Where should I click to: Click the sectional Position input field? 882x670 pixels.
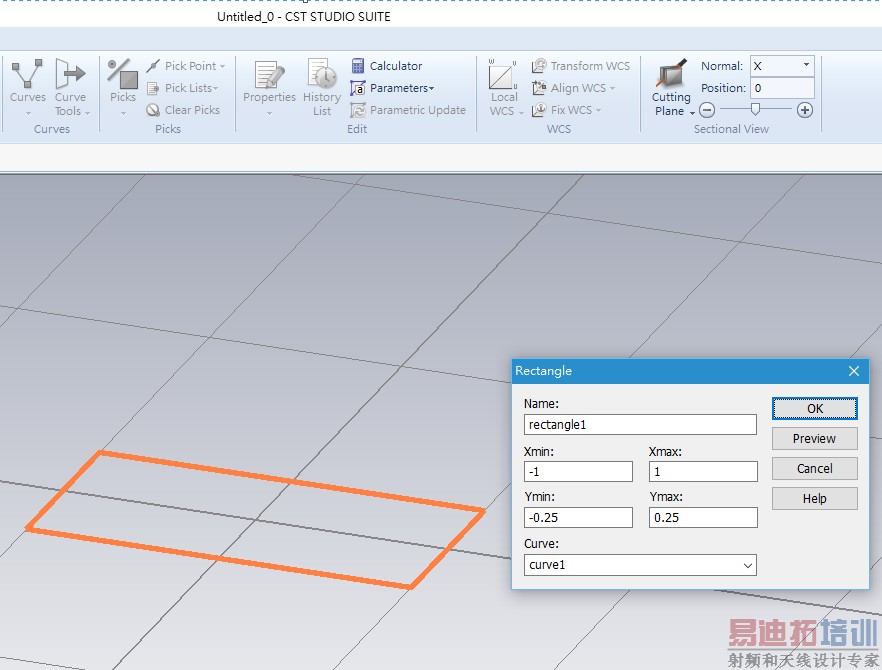pos(782,88)
